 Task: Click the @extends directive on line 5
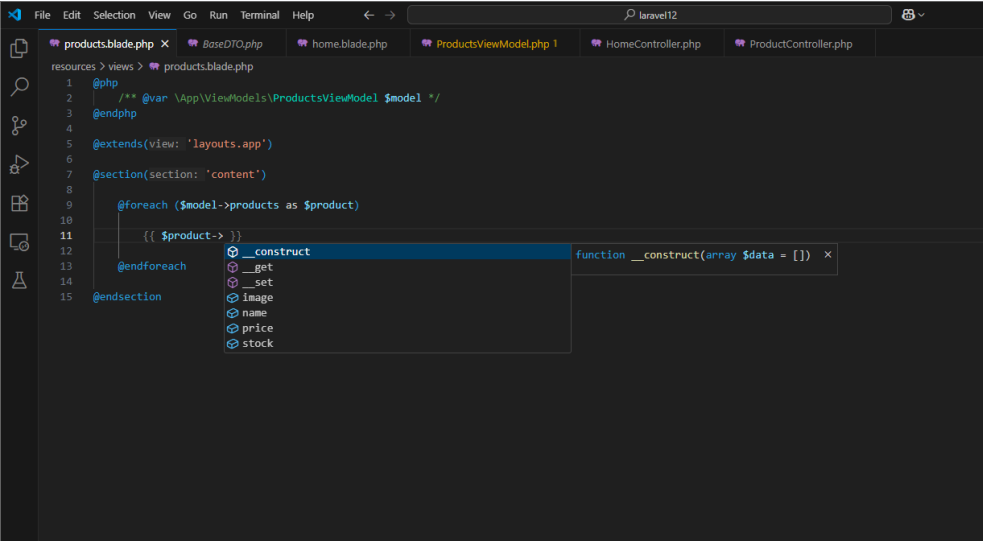pos(118,144)
